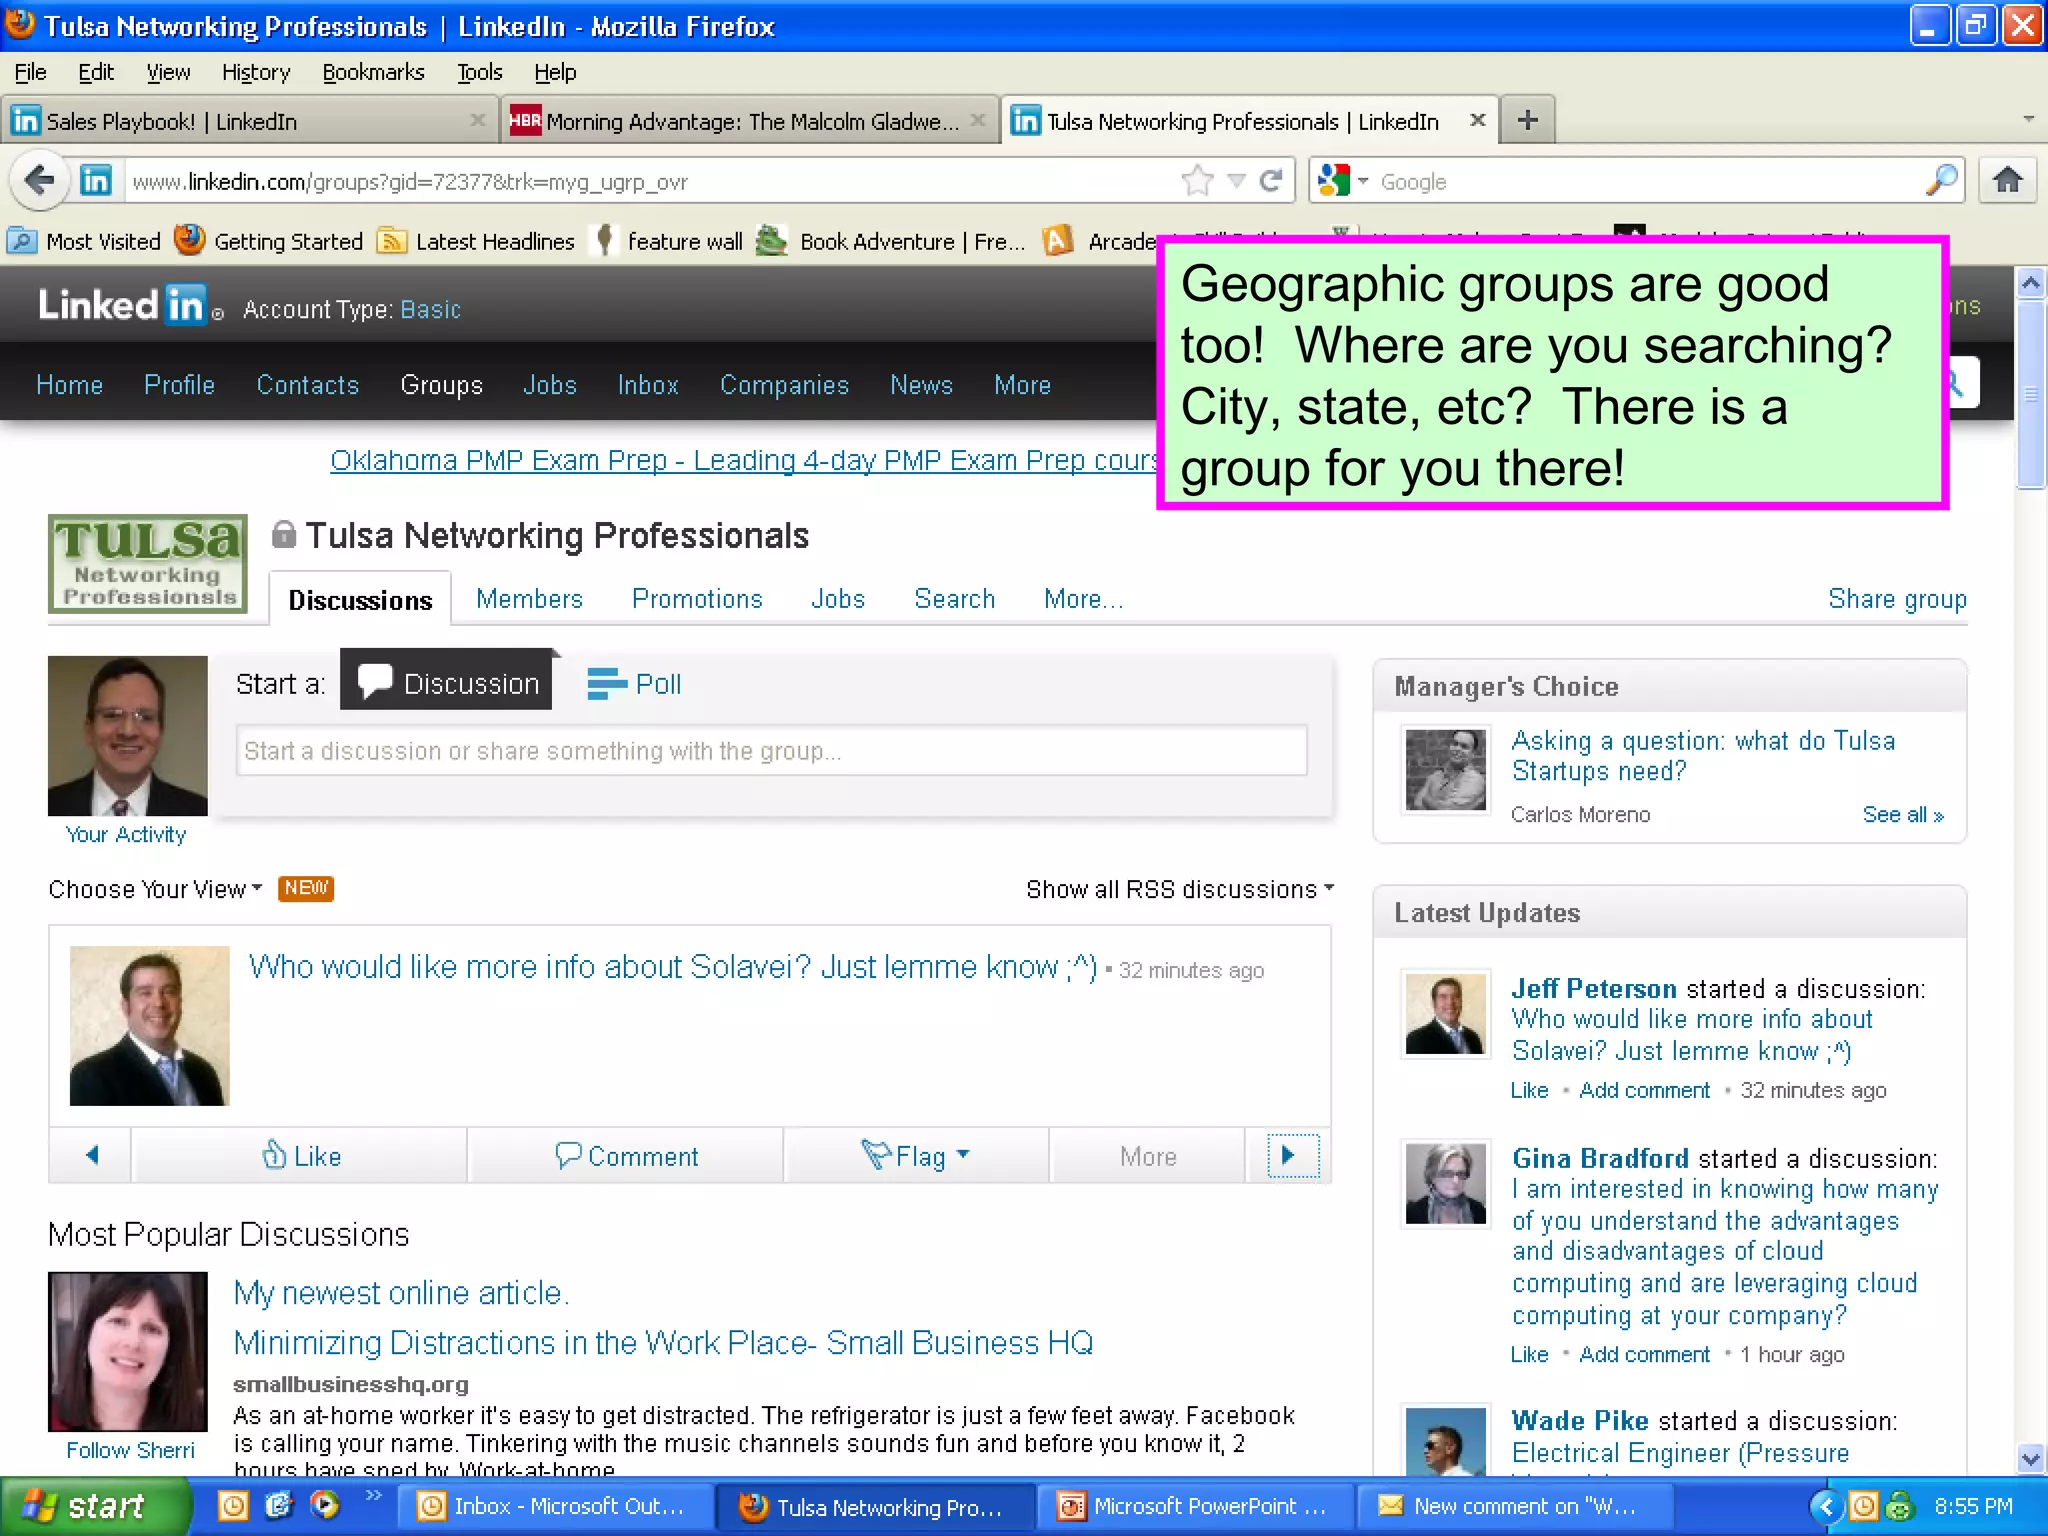2048x1536 pixels.
Task: Open Choose Your View dropdown
Action: click(x=155, y=889)
